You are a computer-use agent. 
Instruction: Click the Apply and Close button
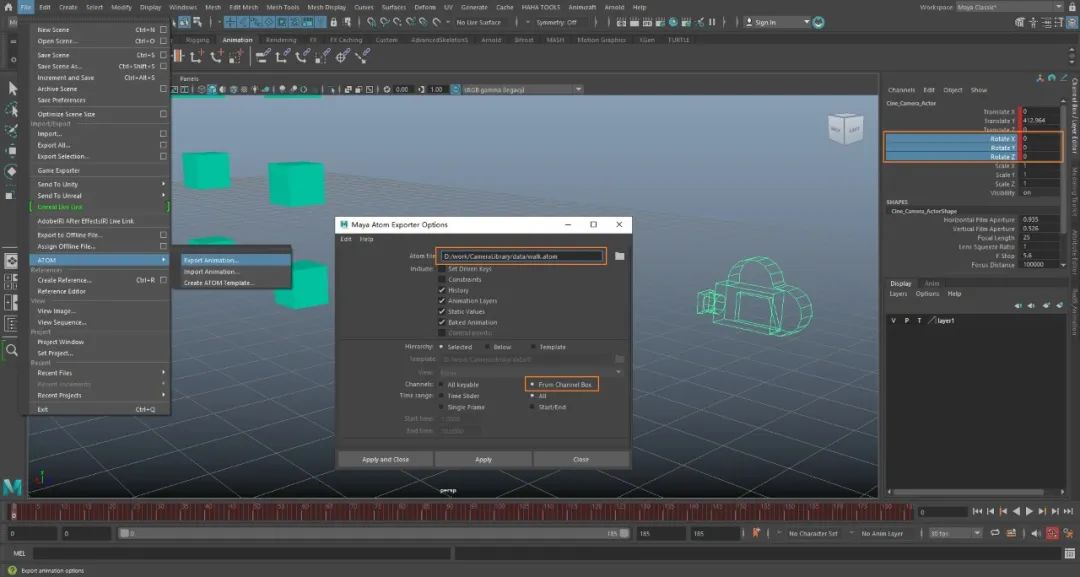pyautogui.click(x=385, y=459)
